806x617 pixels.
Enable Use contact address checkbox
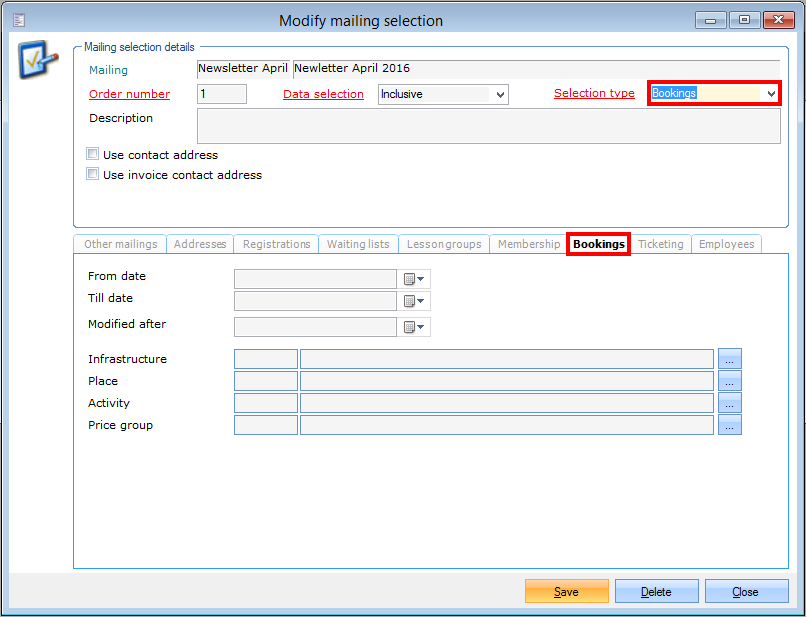click(93, 155)
